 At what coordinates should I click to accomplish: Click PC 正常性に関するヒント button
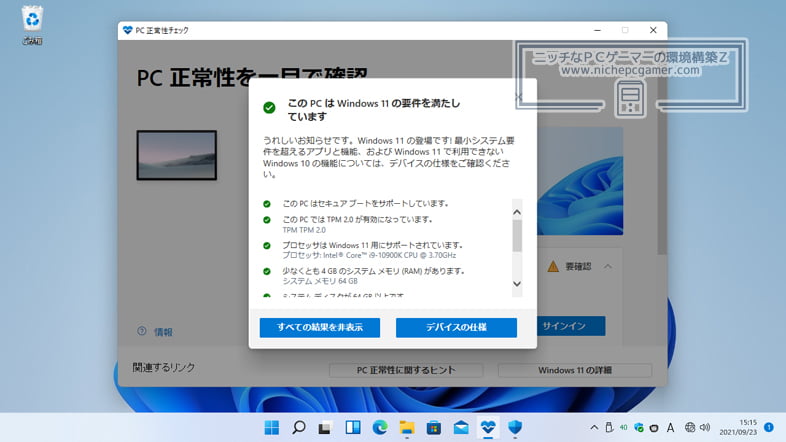pyautogui.click(x=406, y=370)
